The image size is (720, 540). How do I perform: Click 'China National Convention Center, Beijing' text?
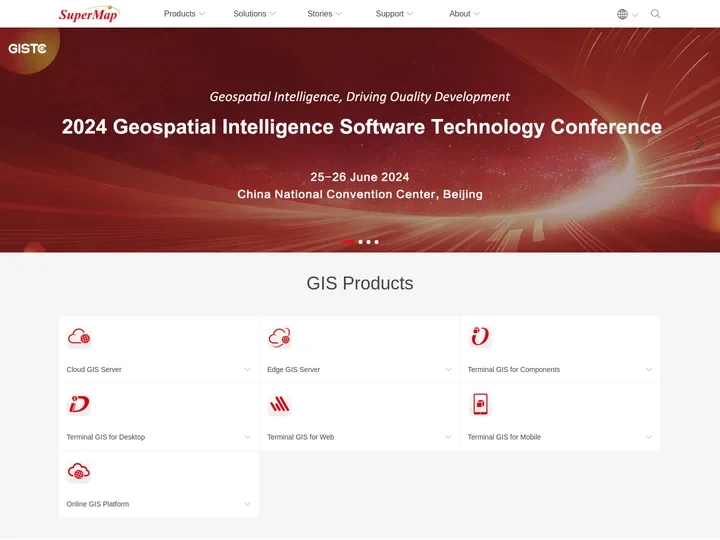(x=360, y=195)
